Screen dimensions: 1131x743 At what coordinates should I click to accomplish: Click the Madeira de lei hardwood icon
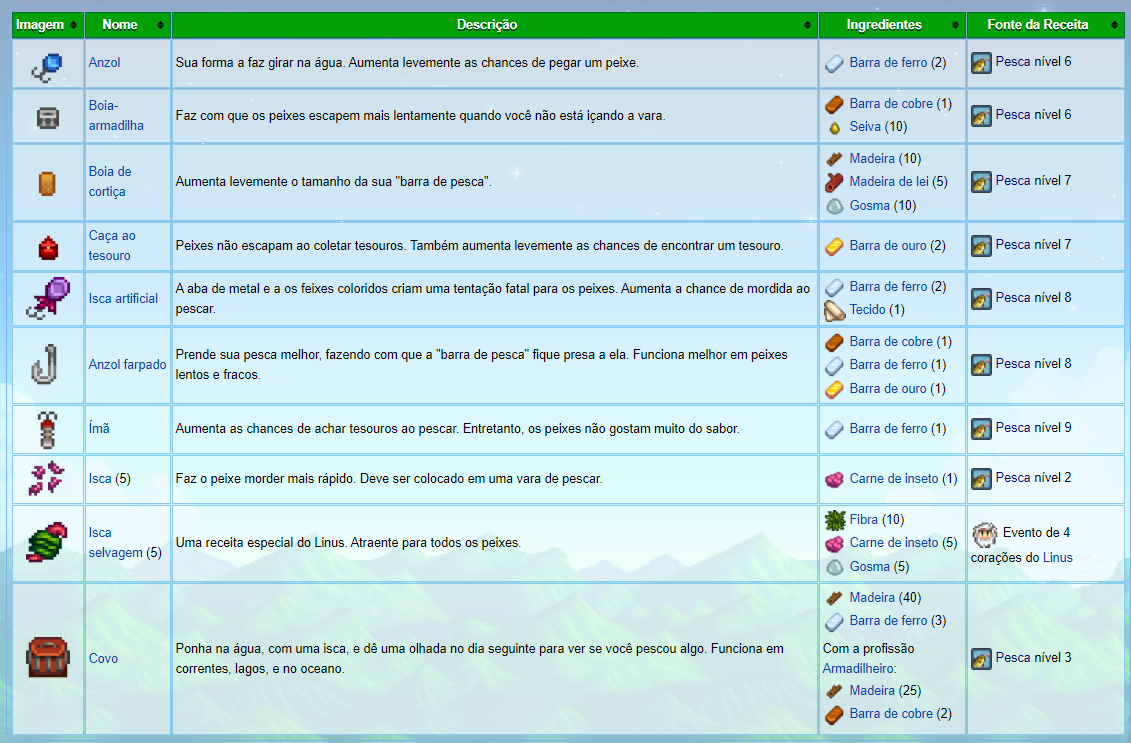click(835, 183)
